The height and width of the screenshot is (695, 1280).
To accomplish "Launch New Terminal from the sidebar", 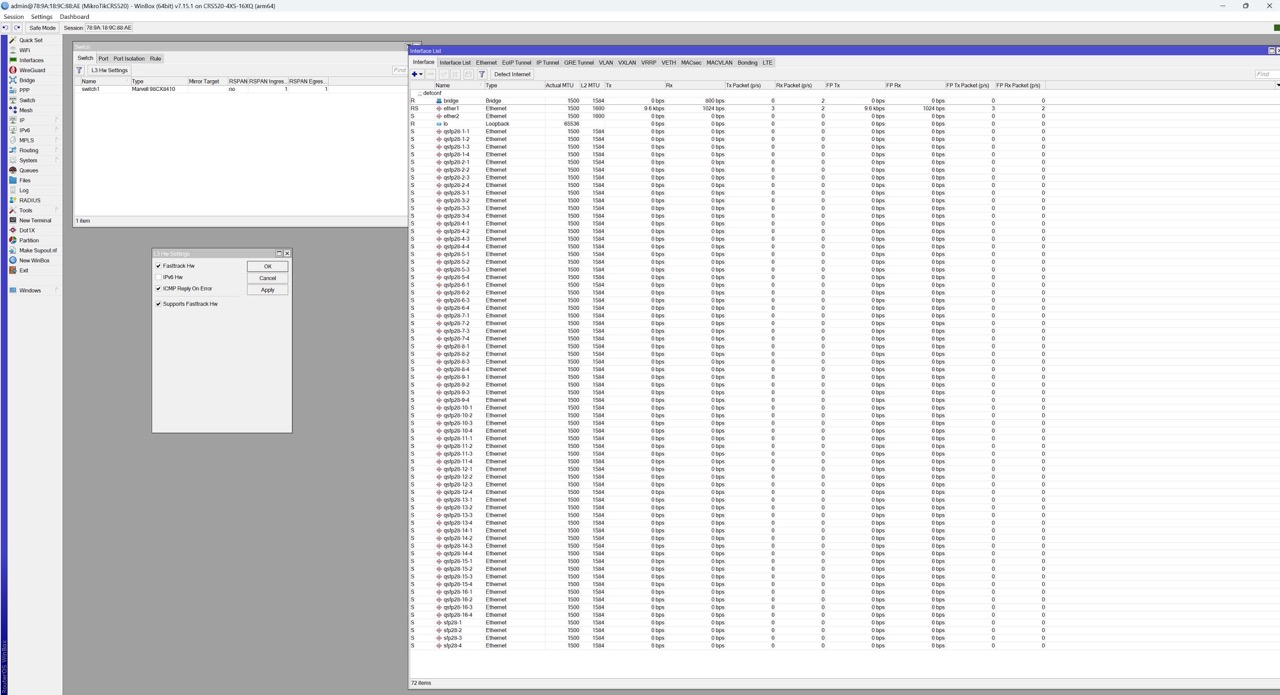I will click(34, 220).
